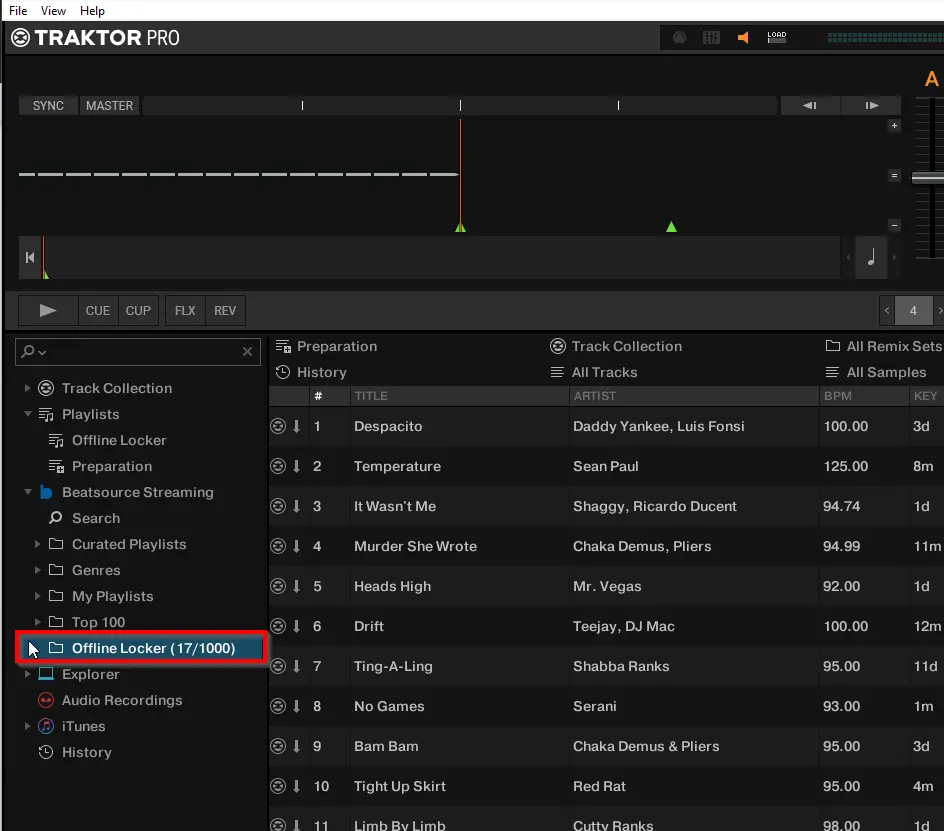This screenshot has height=831, width=944.
Task: Open the All Tracks favorite shortcut
Action: tap(604, 372)
